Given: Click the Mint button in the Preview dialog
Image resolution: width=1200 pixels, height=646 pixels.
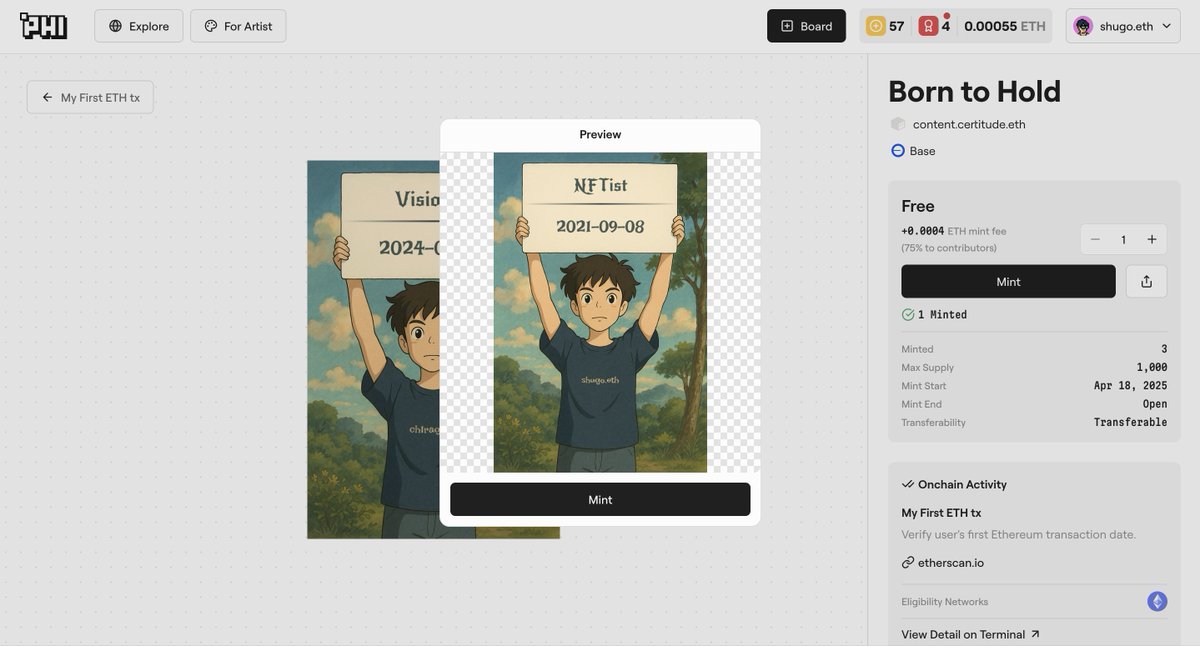Looking at the screenshot, I should point(600,500).
